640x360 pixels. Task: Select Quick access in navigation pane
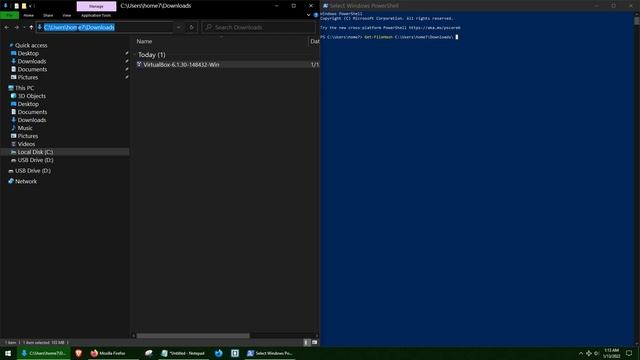pos(31,45)
